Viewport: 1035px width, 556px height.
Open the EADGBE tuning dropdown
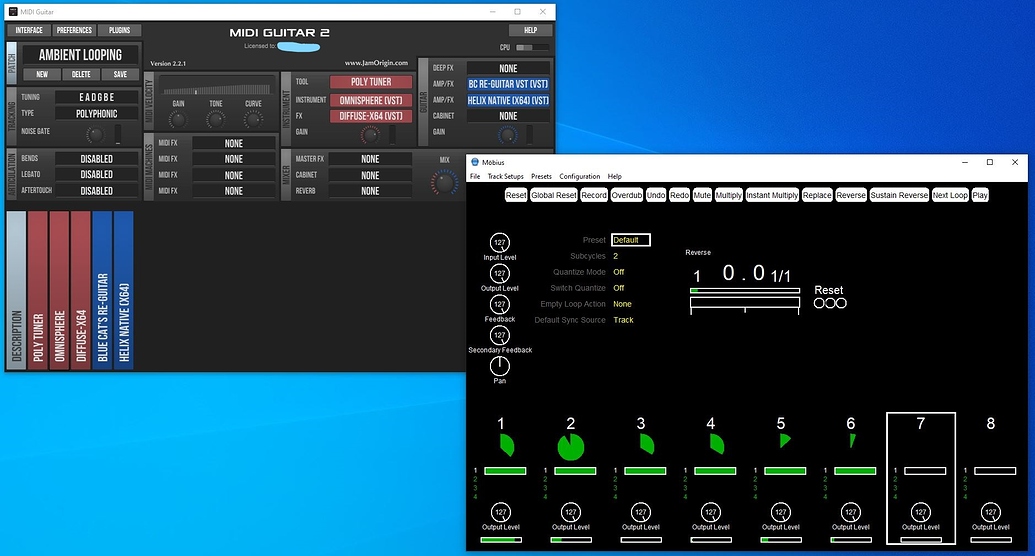pos(96,97)
